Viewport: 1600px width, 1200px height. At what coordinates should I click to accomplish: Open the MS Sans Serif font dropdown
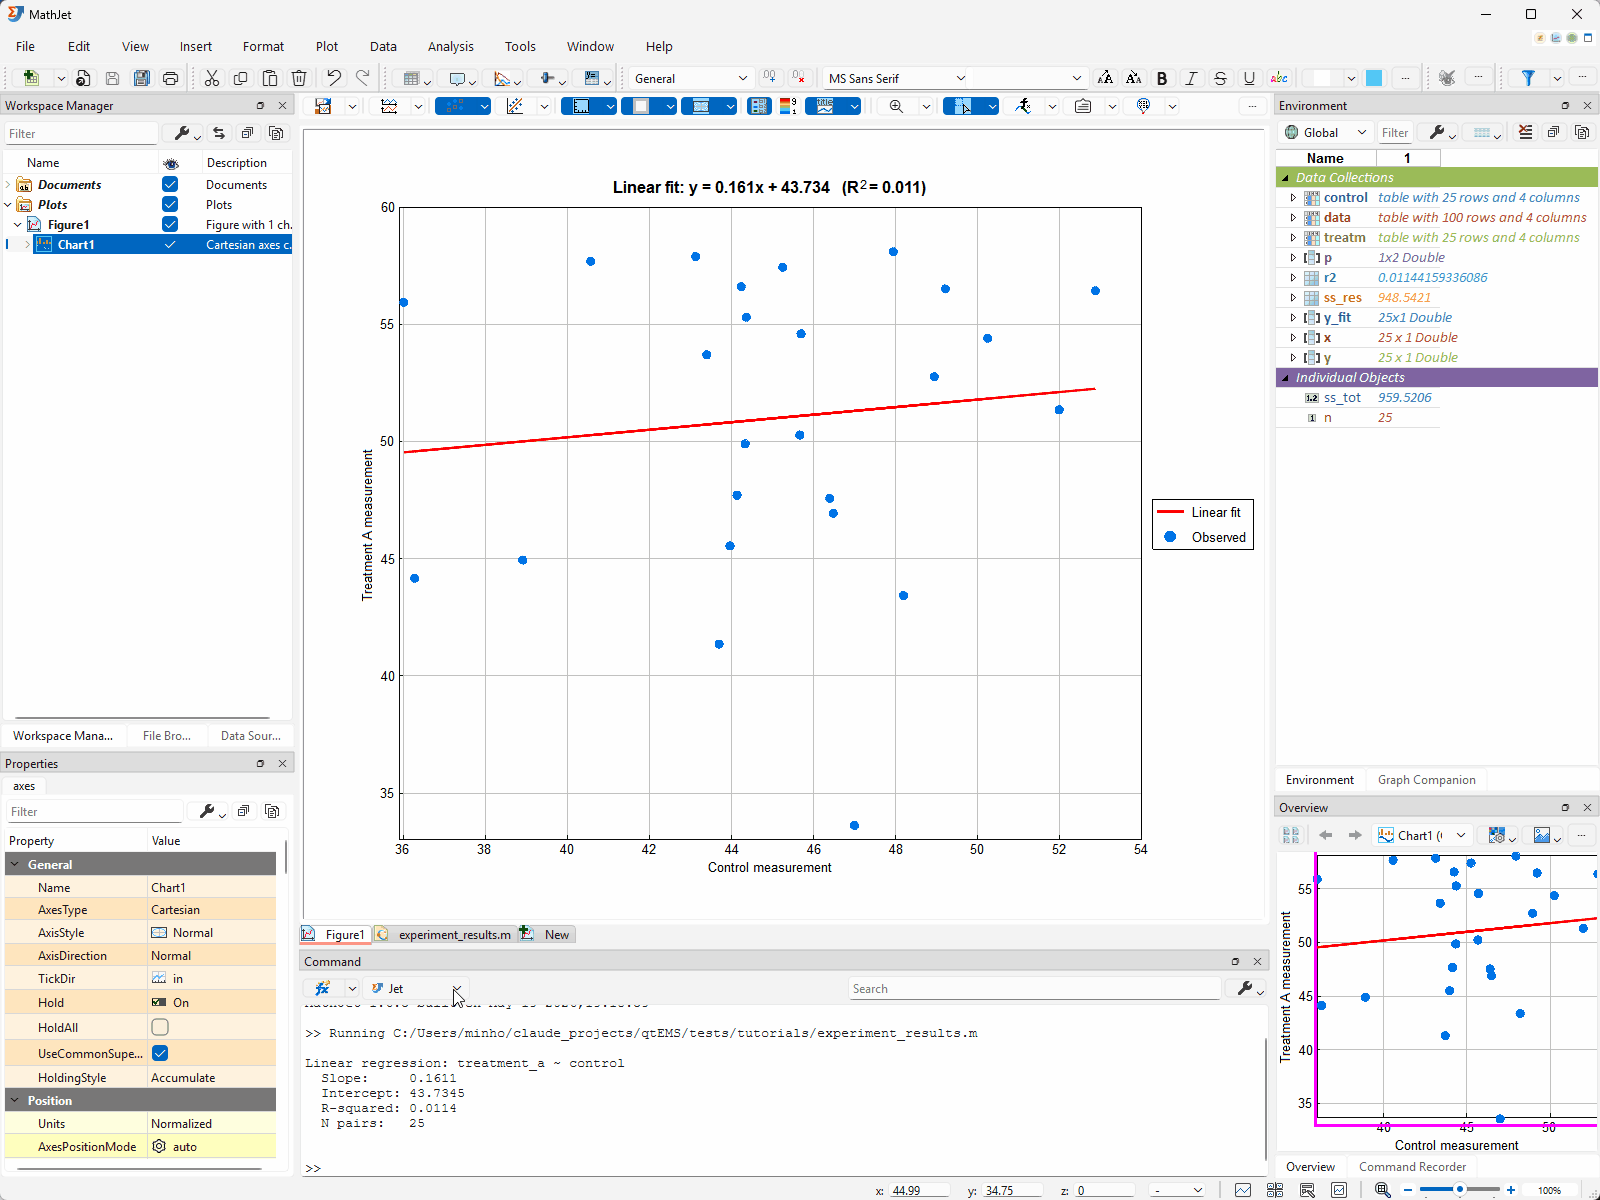[x=897, y=78]
